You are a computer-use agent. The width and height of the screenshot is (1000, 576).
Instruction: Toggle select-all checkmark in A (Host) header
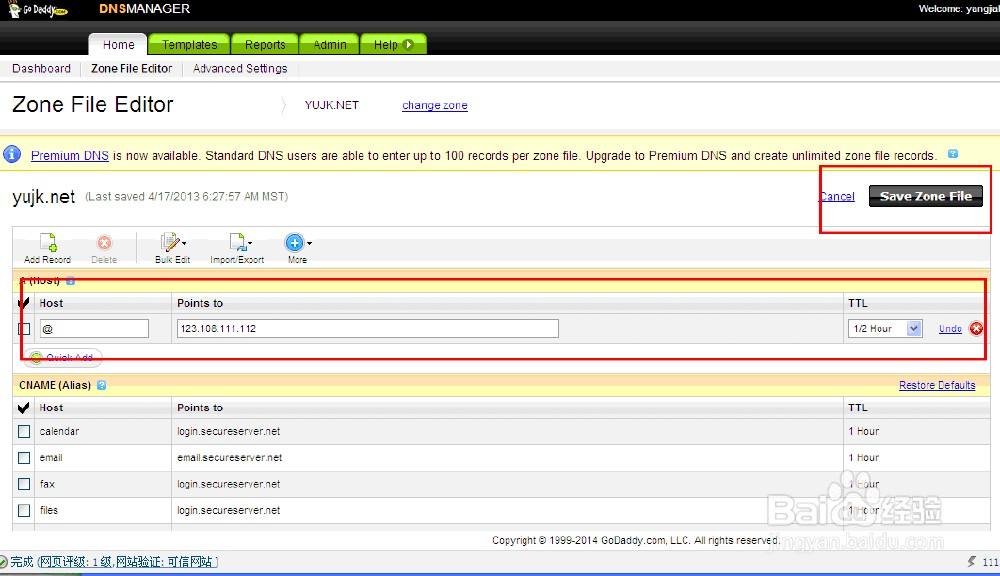click(x=24, y=302)
